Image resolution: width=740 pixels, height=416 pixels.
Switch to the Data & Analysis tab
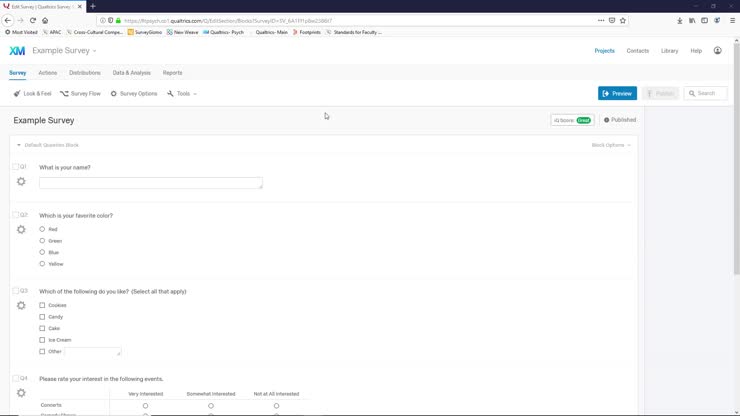tap(132, 73)
